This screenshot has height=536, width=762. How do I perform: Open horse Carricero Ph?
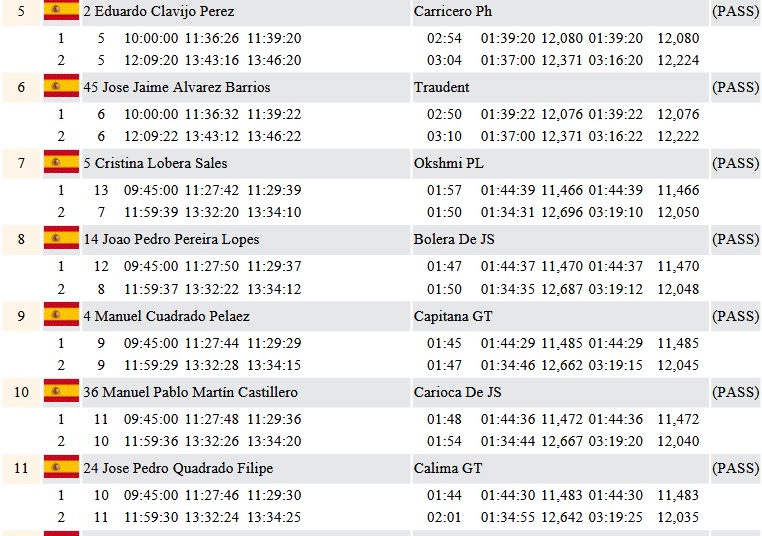[x=452, y=11]
